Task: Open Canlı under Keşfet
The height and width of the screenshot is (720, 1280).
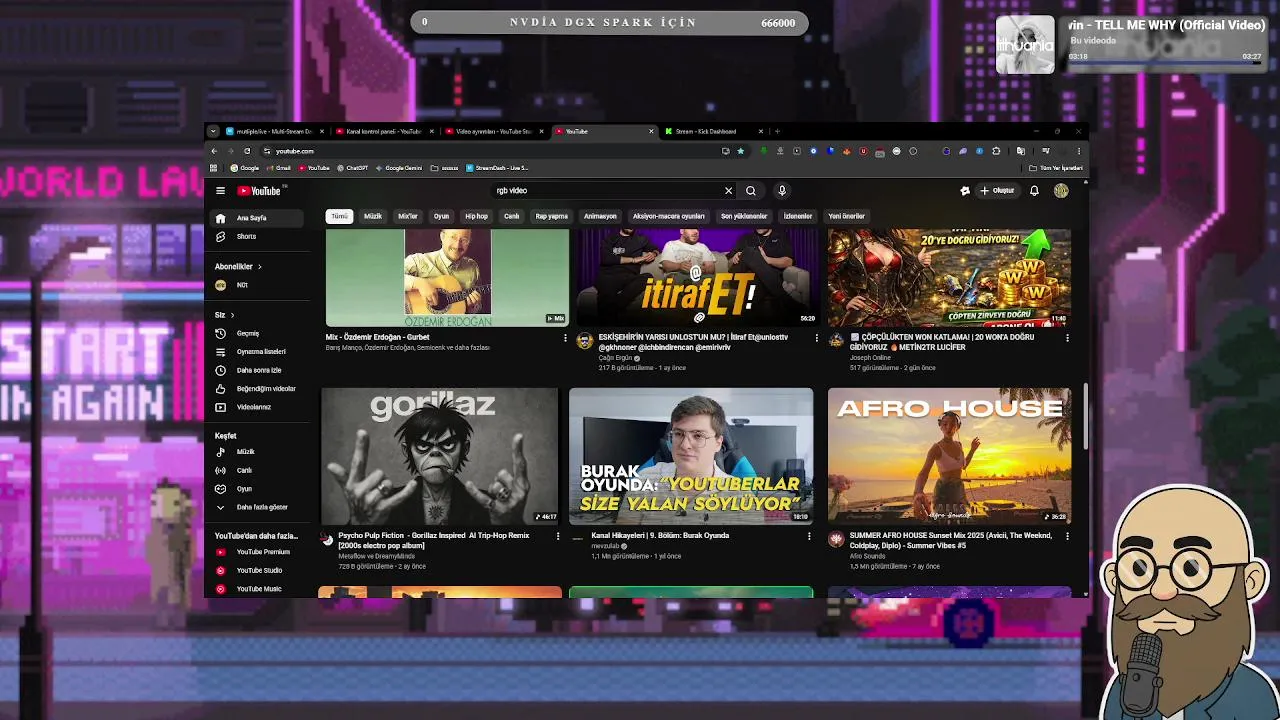Action: pos(258,470)
